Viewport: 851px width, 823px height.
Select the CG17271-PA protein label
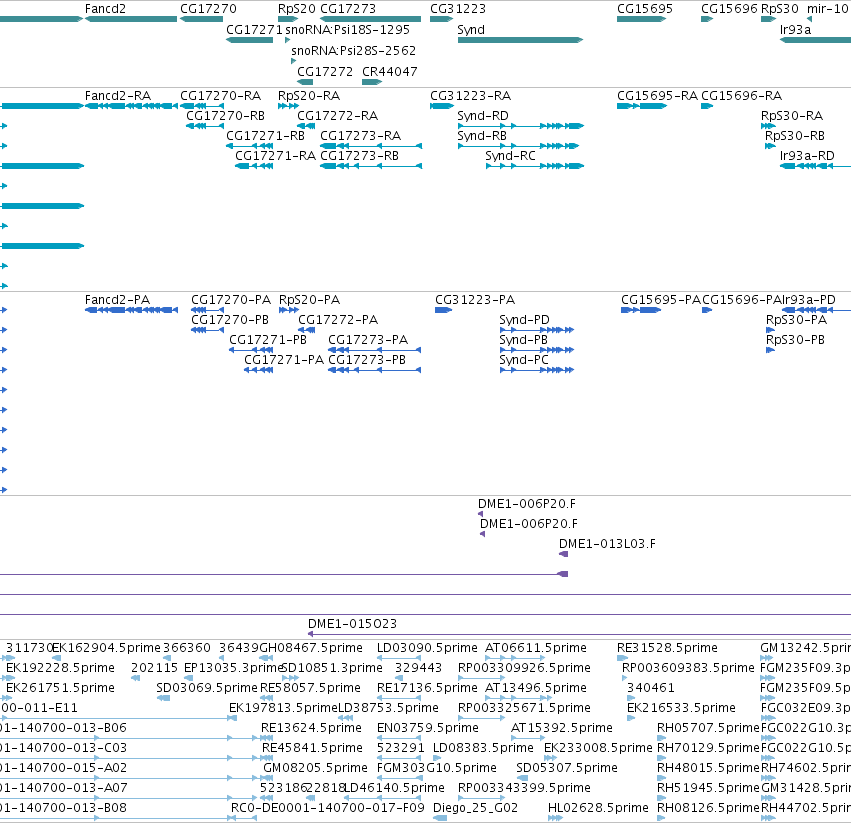pyautogui.click(x=284, y=360)
